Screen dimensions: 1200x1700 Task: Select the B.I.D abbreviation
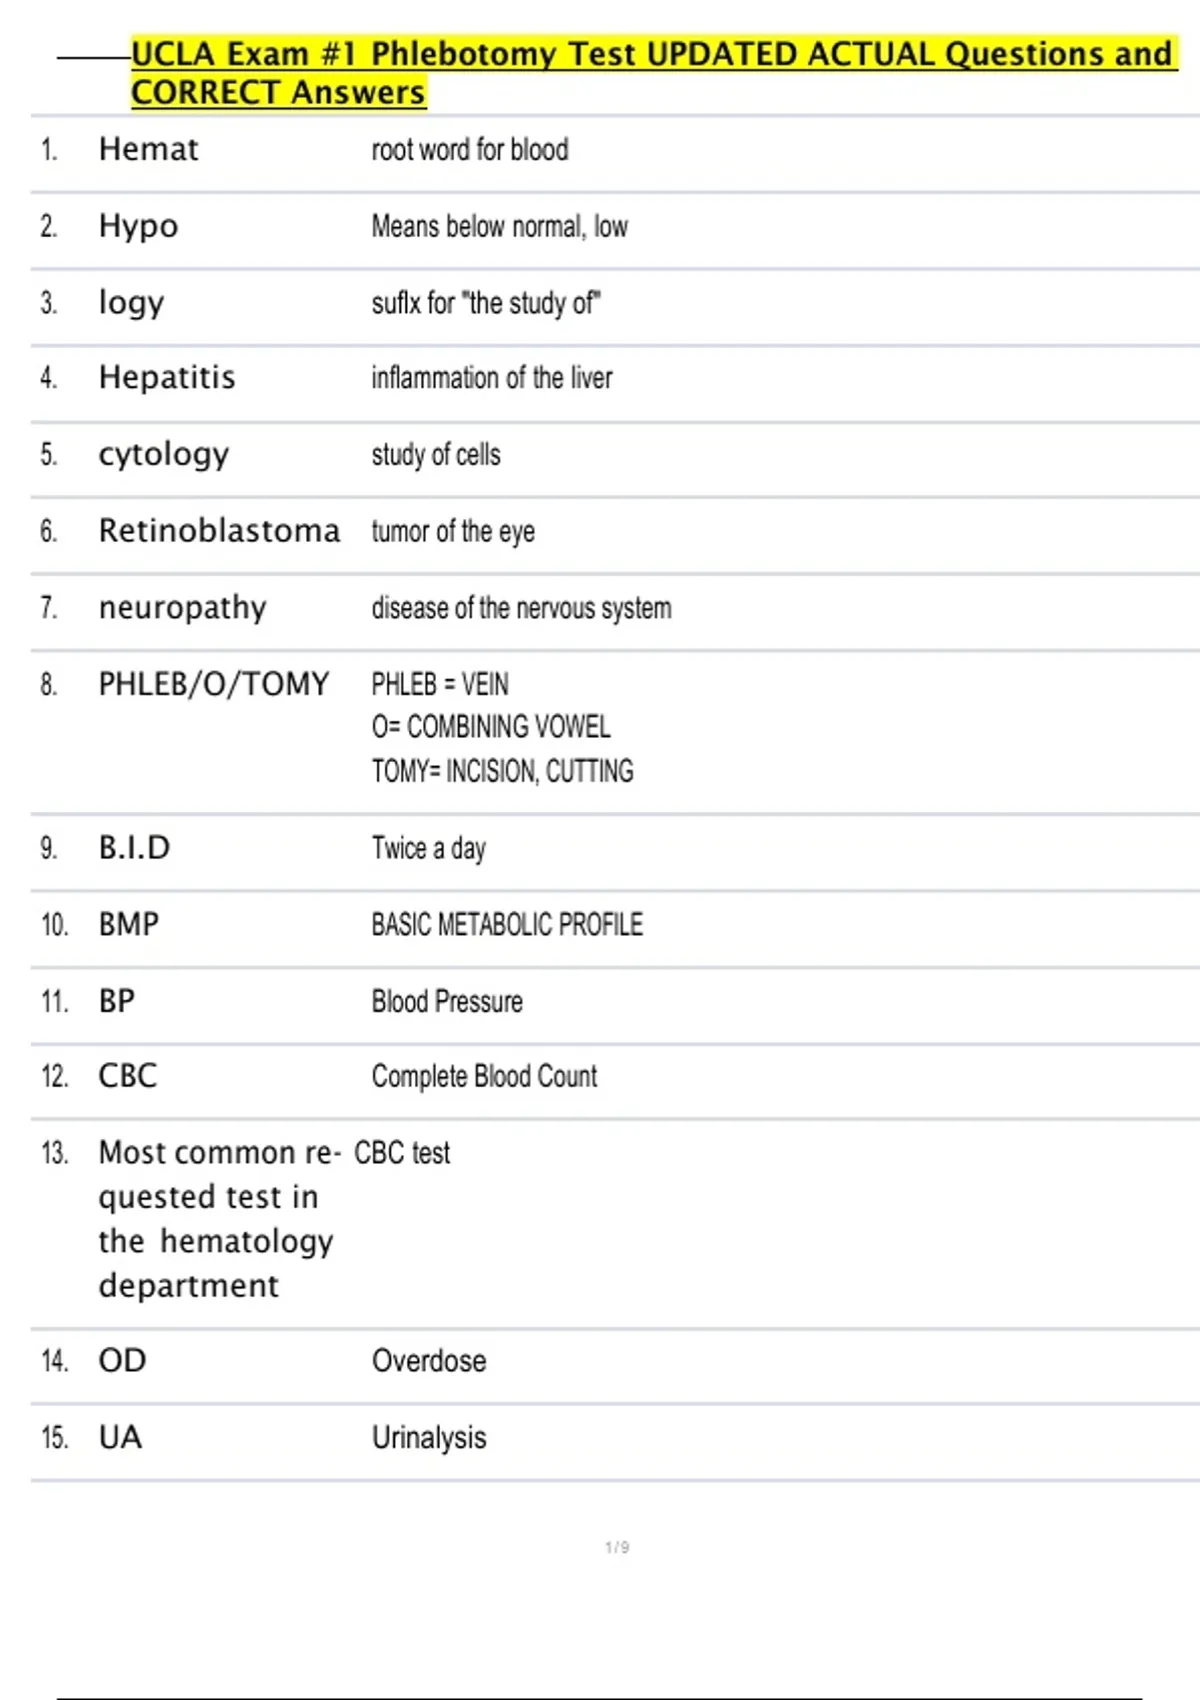(x=135, y=848)
